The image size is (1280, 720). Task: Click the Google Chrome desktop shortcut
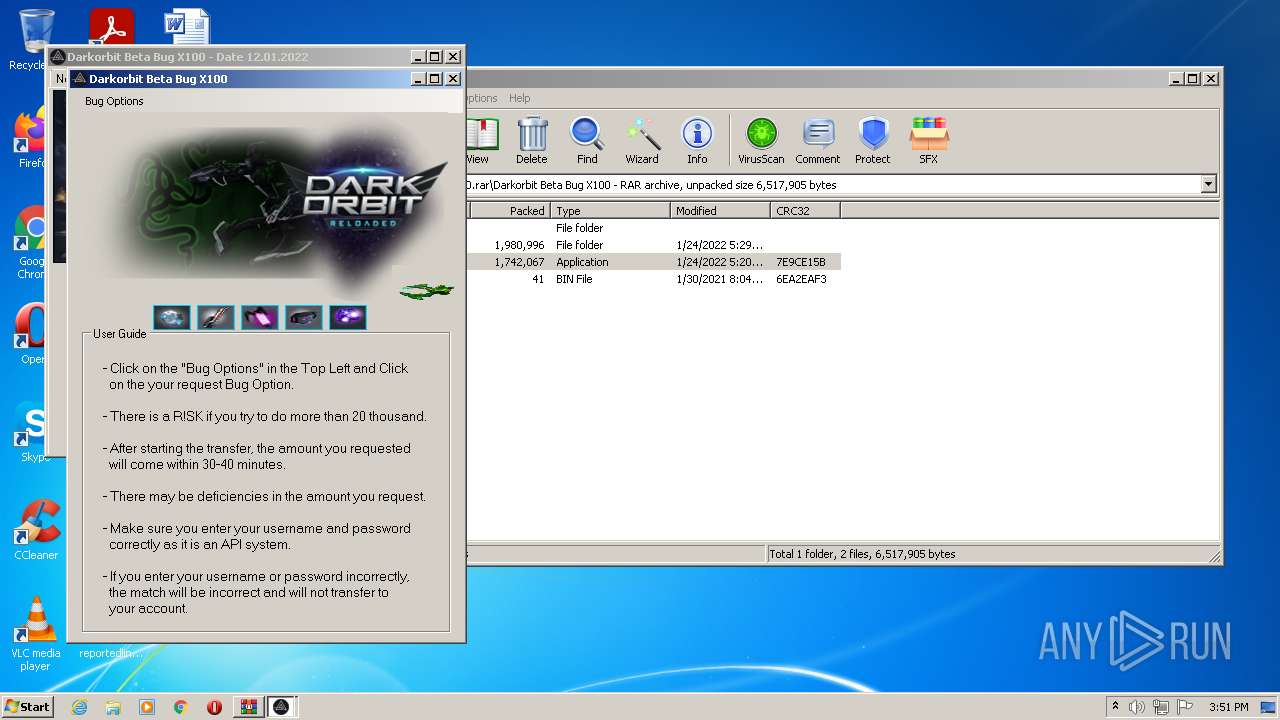(x=32, y=243)
